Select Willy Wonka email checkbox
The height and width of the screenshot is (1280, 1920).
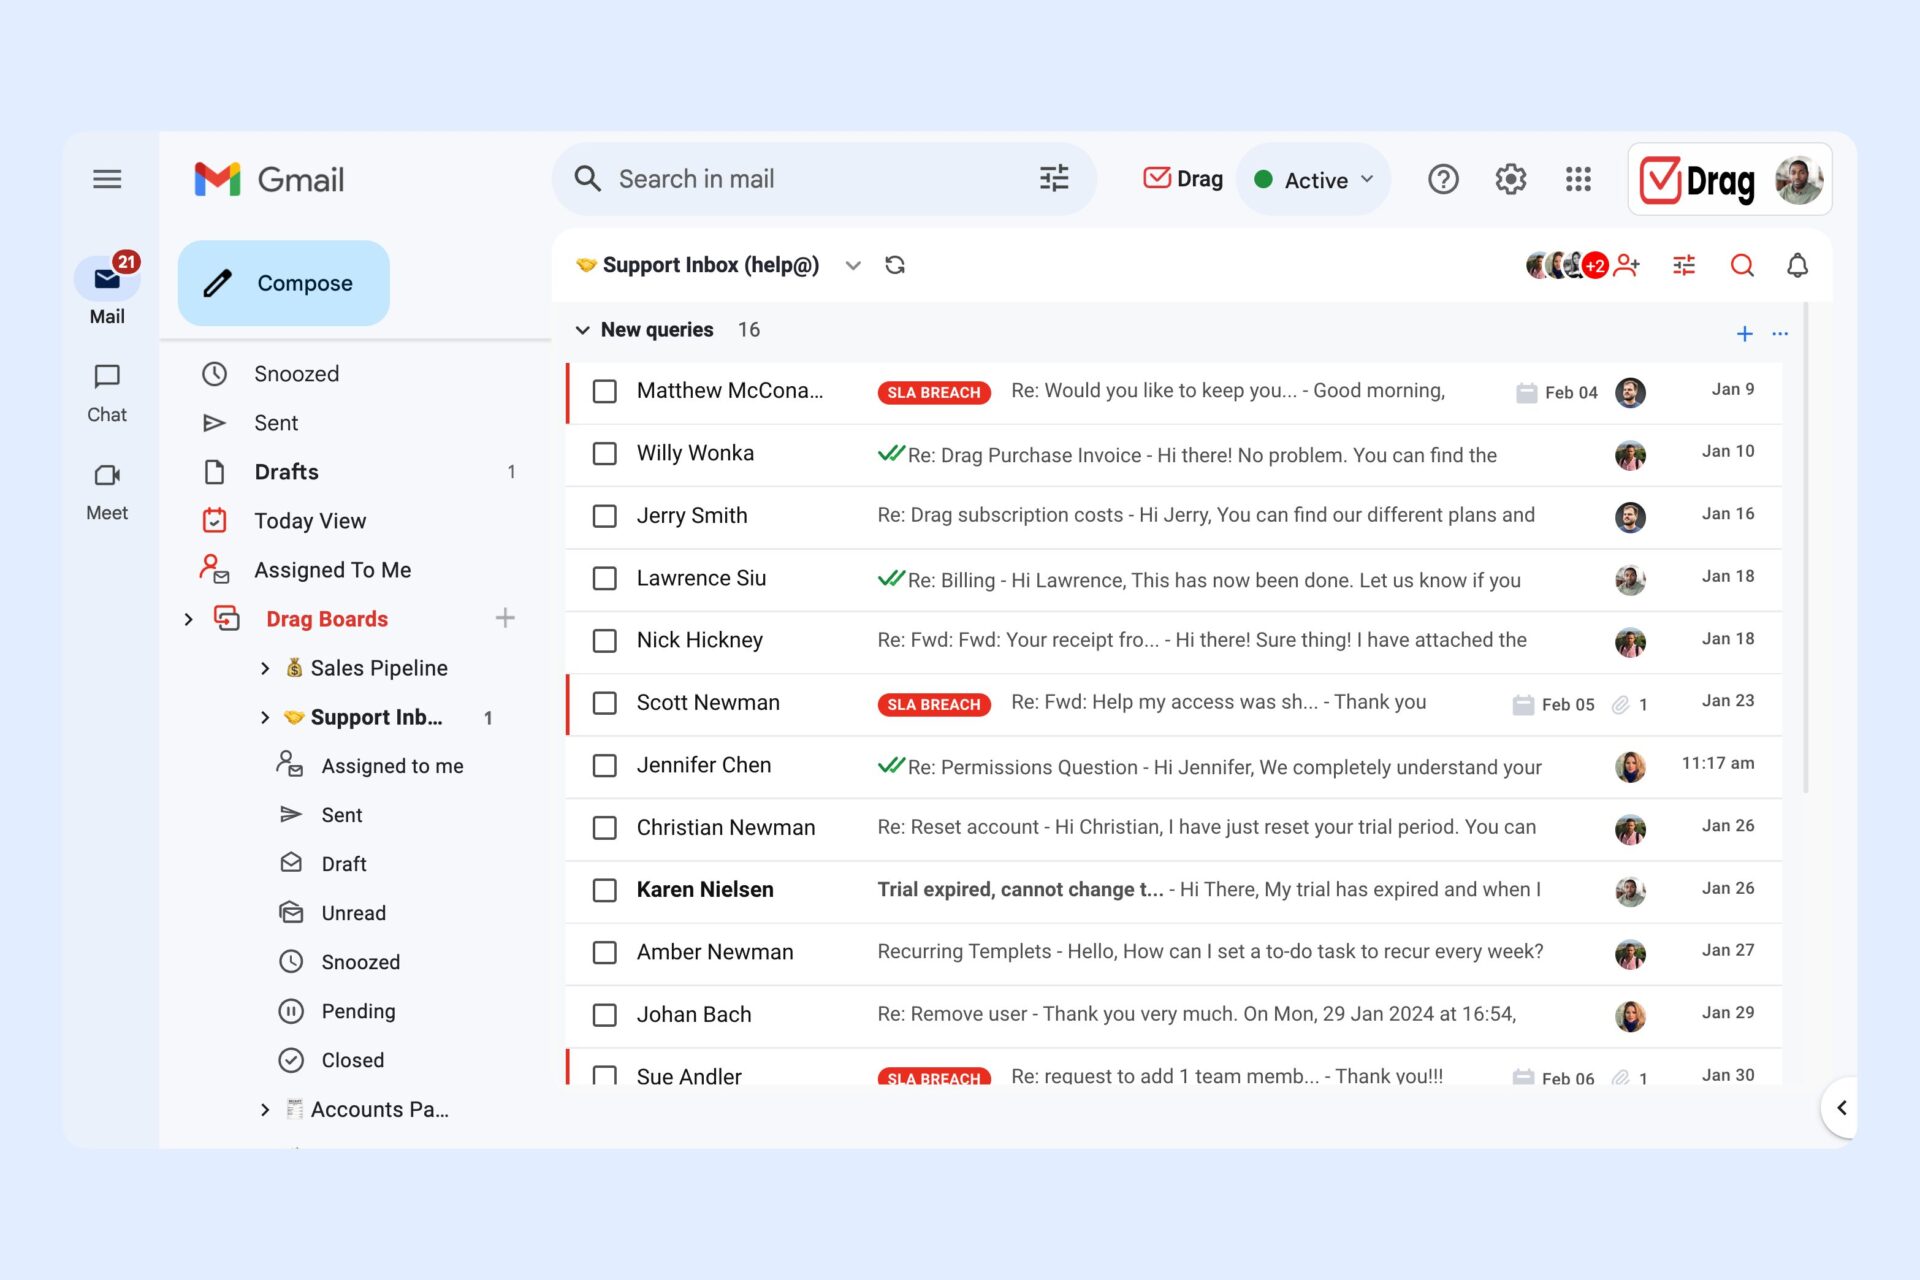[604, 453]
